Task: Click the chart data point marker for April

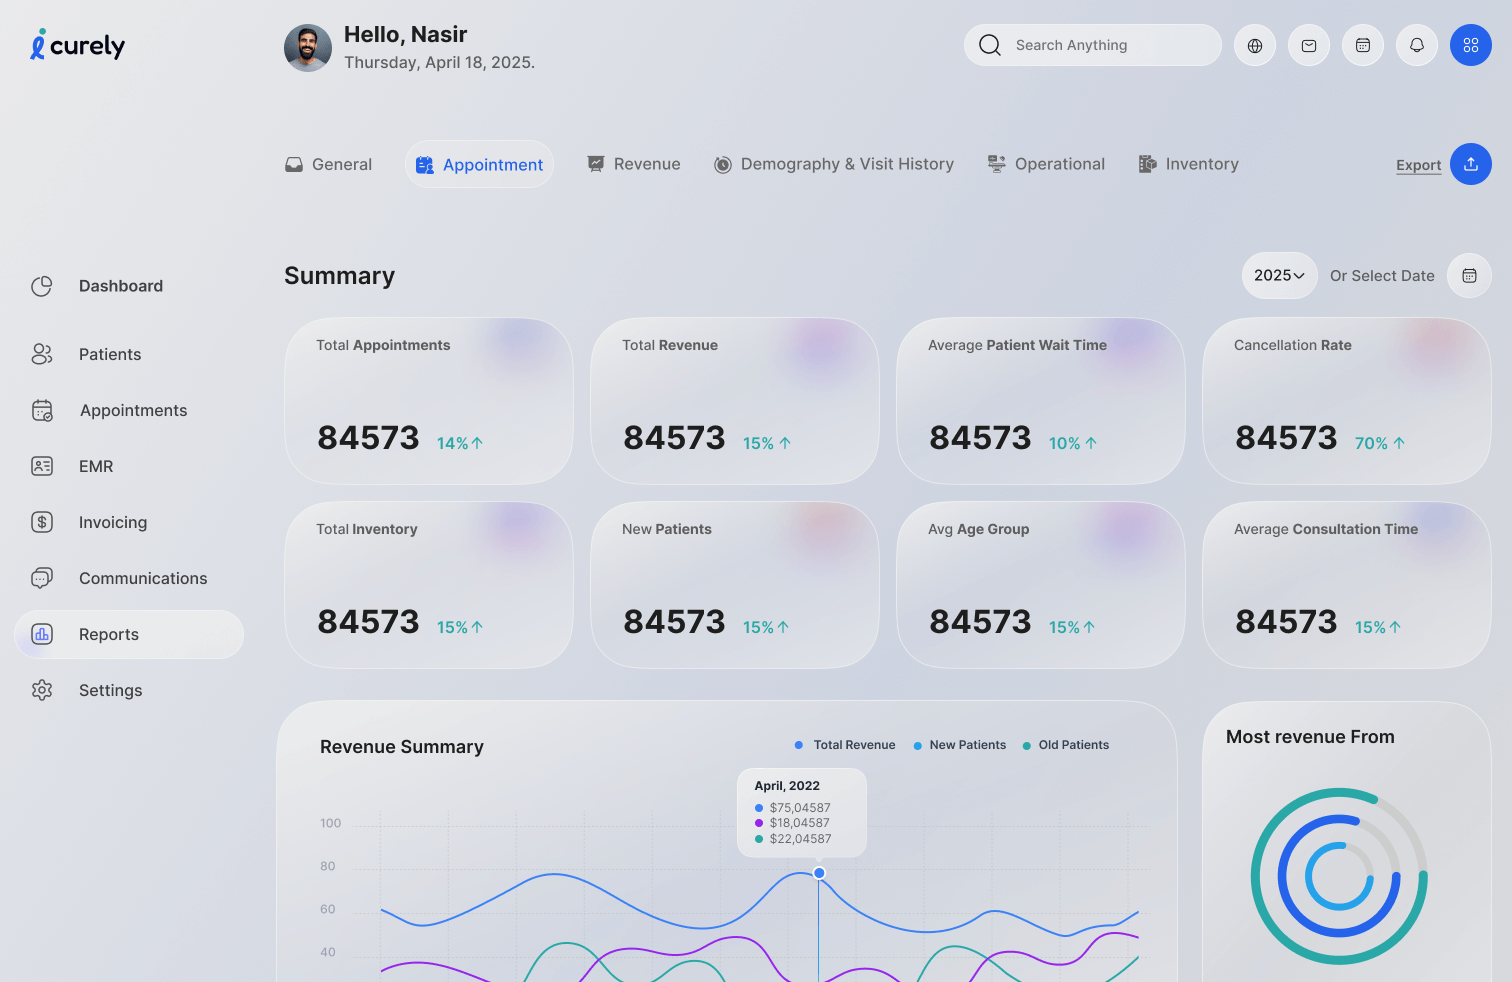Action: [x=819, y=873]
